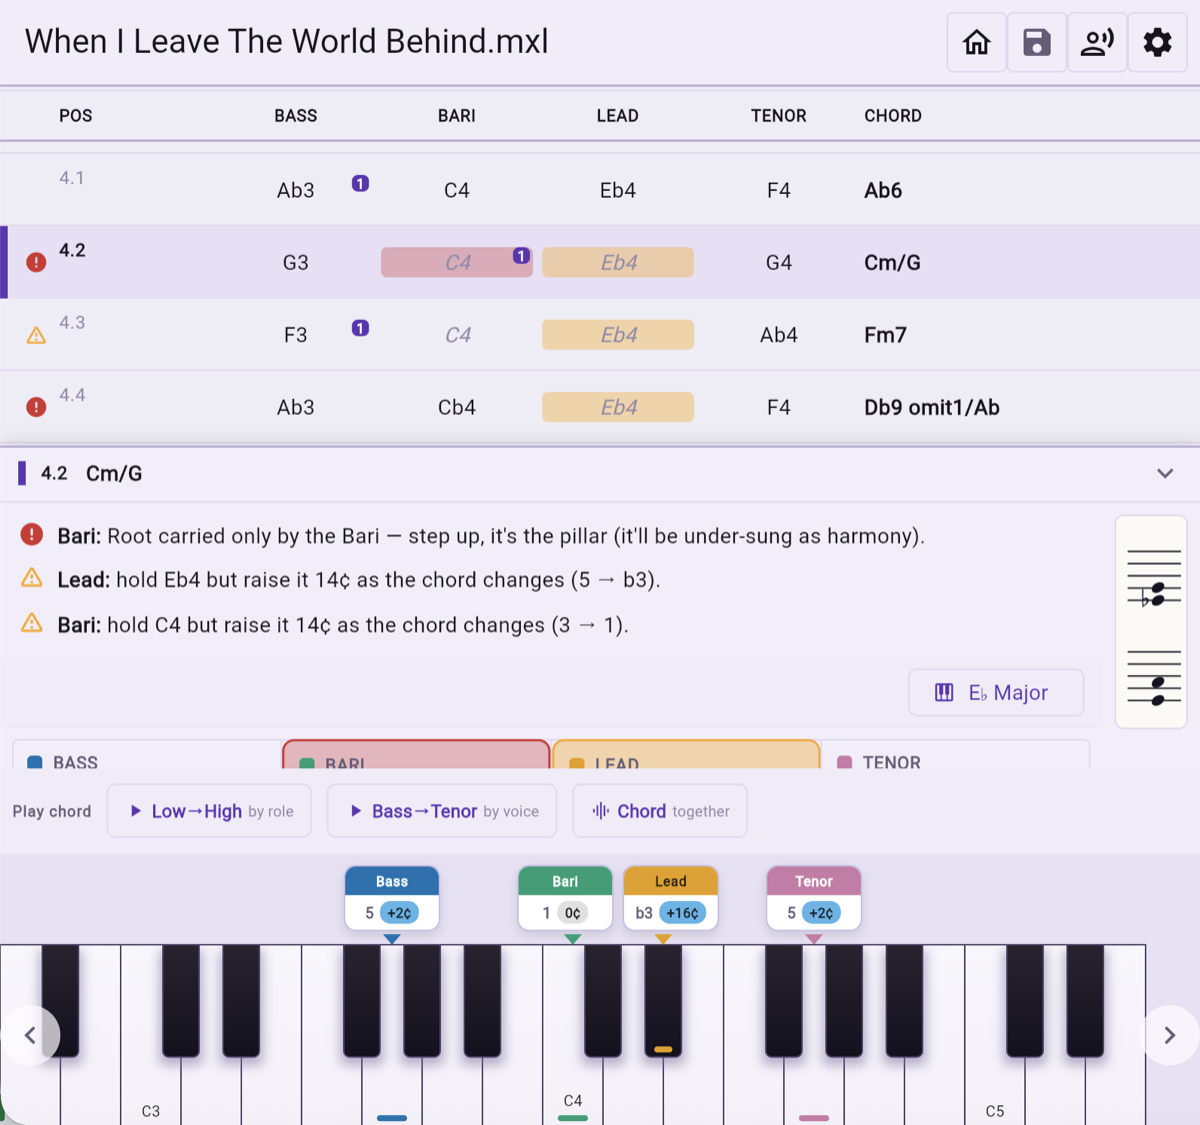Screen dimensions: 1200x1125
Task: Play chord Bass→Tenor by voice
Action: point(441,811)
